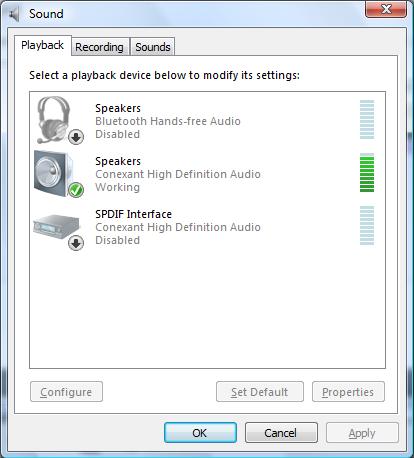
Task: Select Bluetooth Hands-free Audio list entry
Action: coord(207,121)
